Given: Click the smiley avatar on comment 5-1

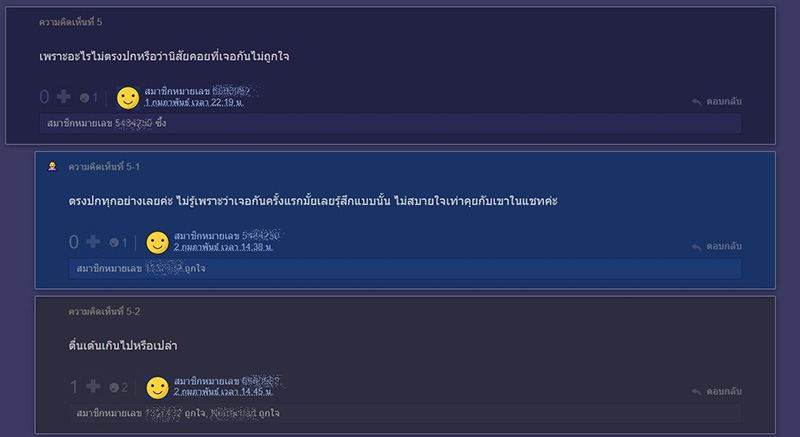Looking at the screenshot, I should click(x=157, y=242).
